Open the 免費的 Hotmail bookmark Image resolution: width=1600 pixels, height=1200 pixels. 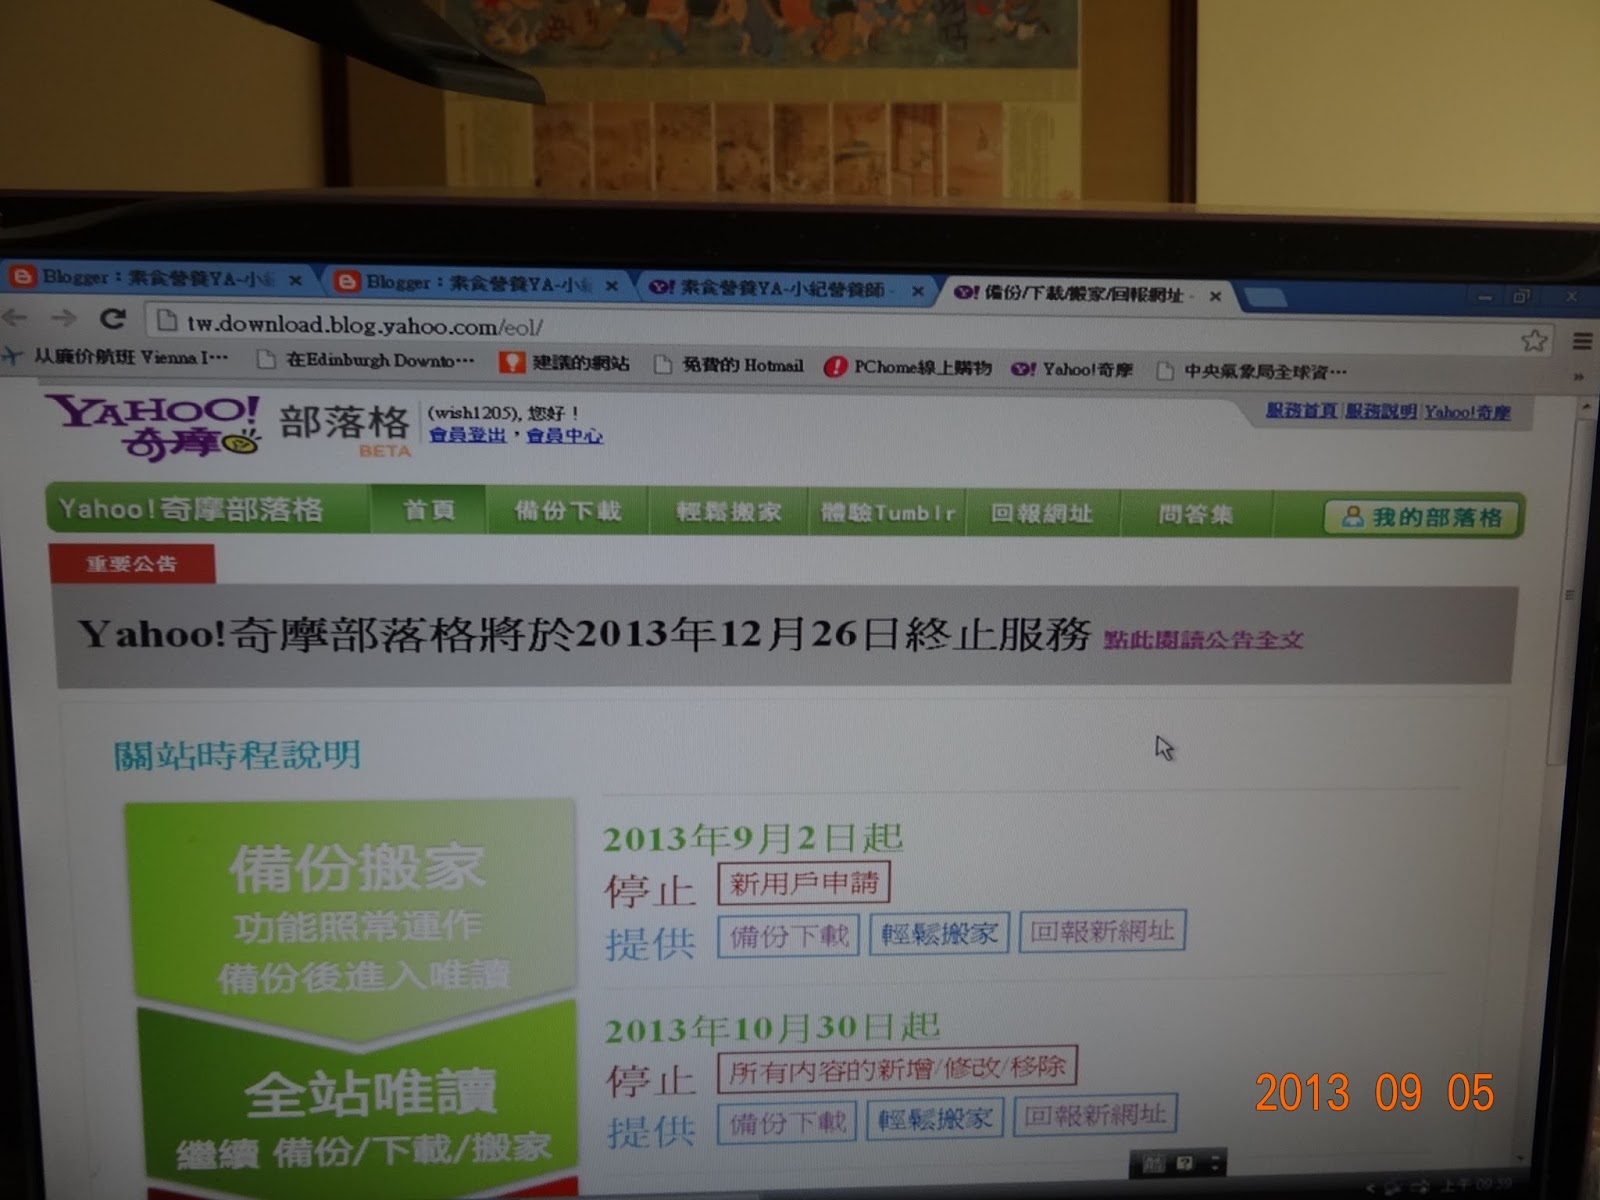tap(729, 365)
